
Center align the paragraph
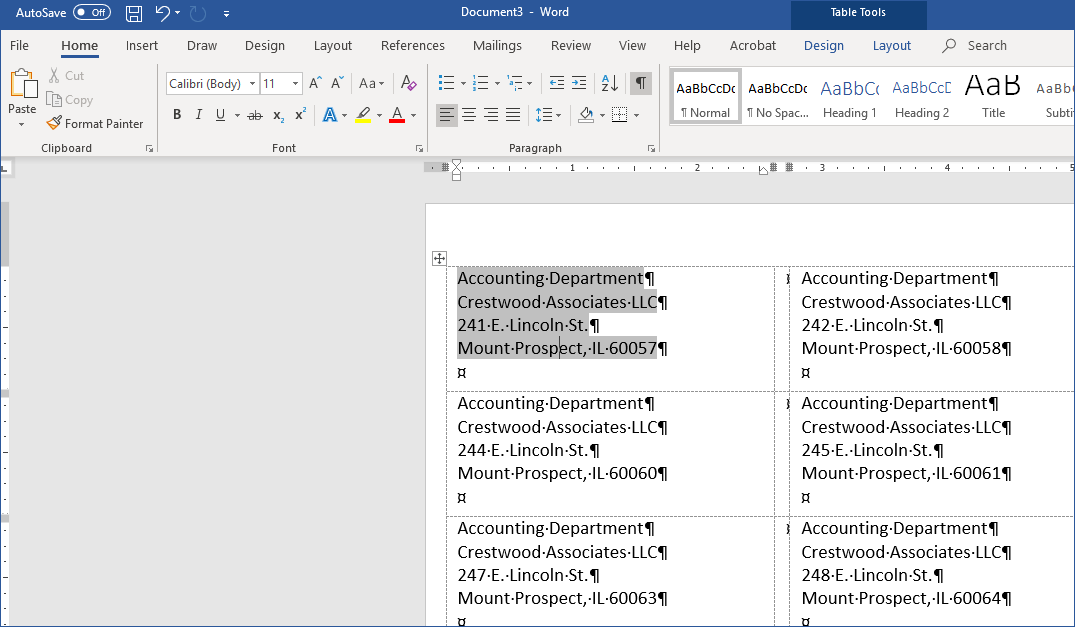click(x=469, y=115)
